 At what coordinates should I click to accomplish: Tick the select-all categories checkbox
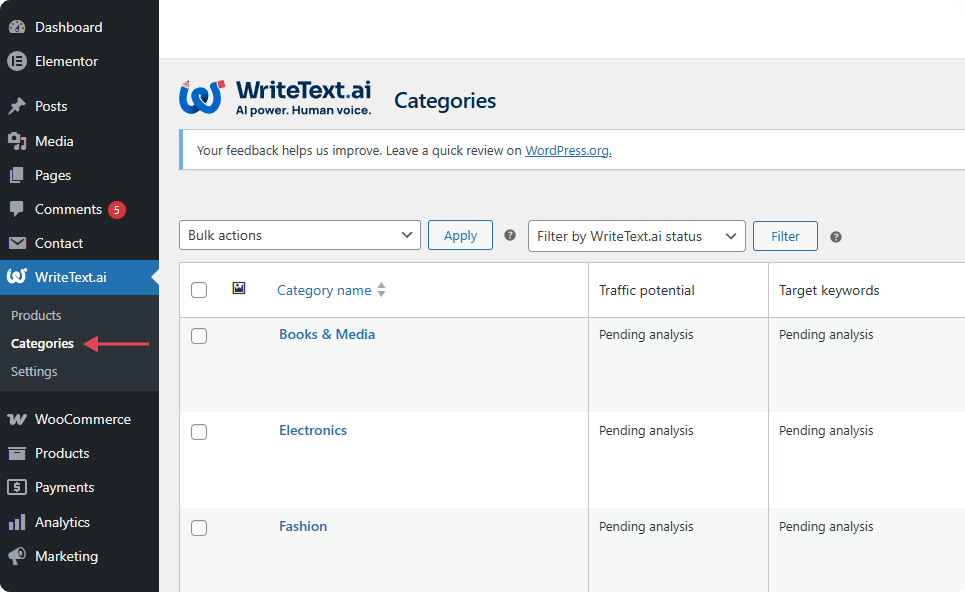tap(199, 290)
